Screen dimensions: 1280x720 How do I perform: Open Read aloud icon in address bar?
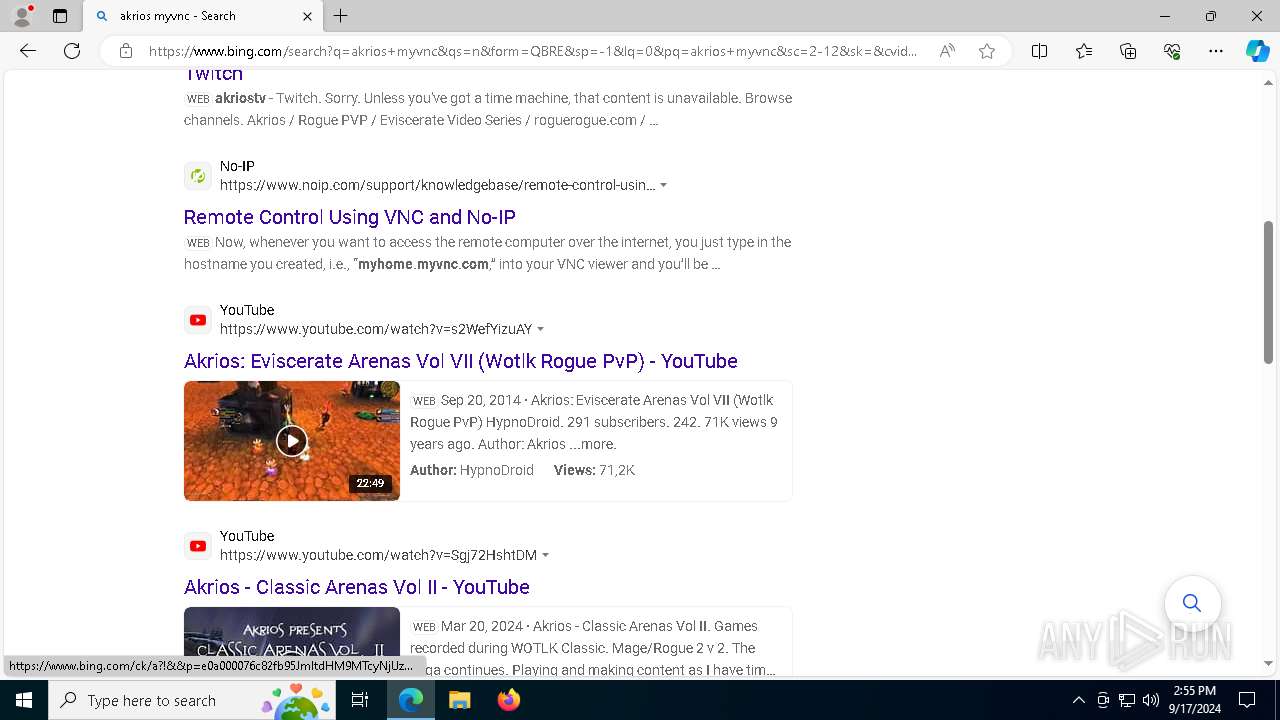[x=946, y=51]
